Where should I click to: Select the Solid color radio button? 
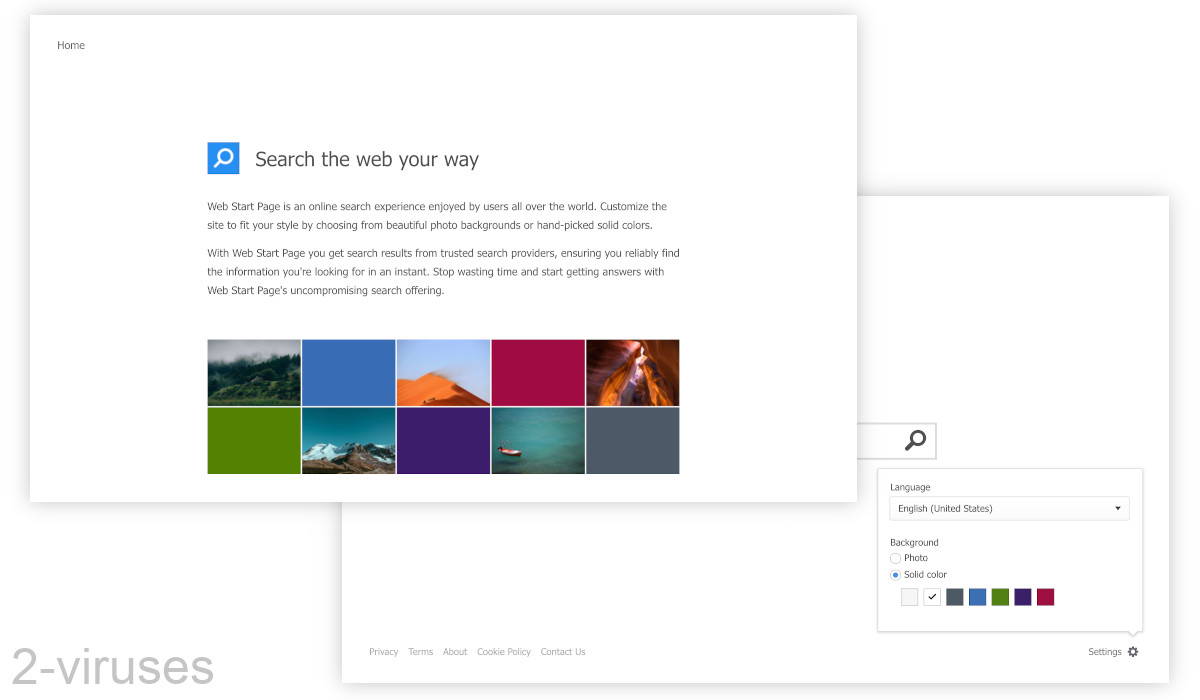[x=895, y=574]
